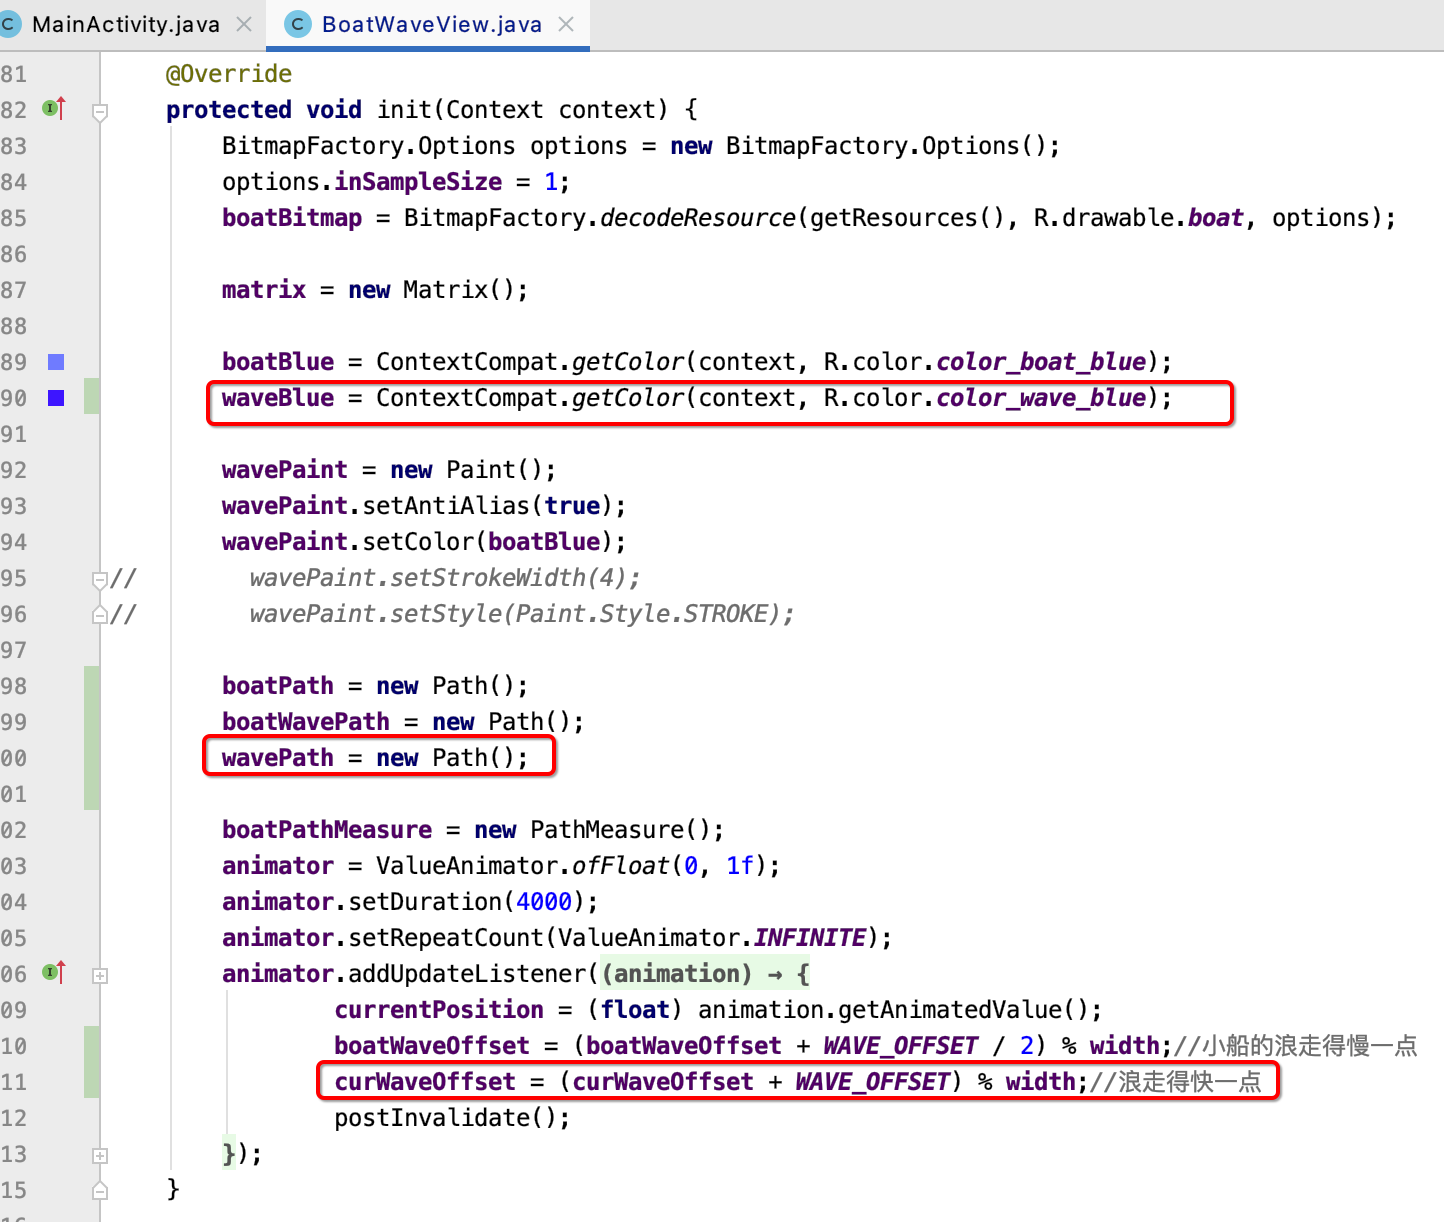Click currentPosition variable
This screenshot has height=1222, width=1444.
click(x=439, y=1010)
